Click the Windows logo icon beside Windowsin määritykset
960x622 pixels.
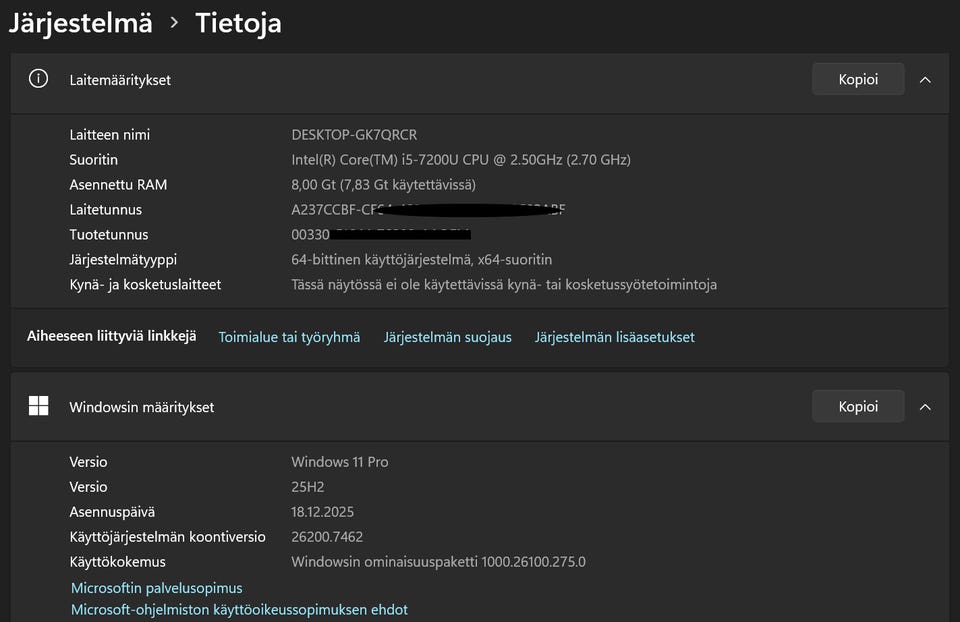pos(38,406)
